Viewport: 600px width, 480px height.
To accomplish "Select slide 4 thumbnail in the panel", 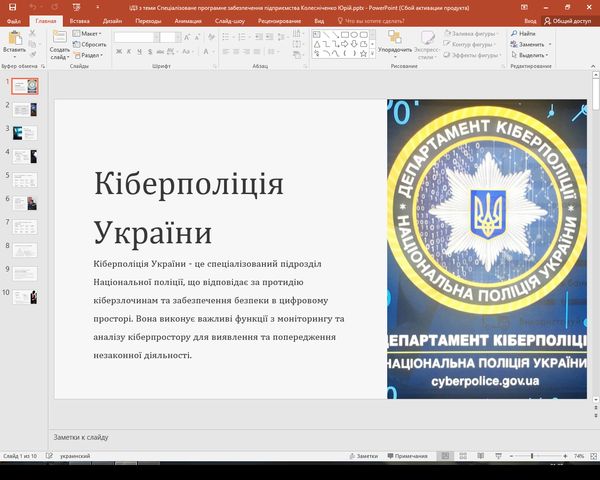I will tap(25, 156).
